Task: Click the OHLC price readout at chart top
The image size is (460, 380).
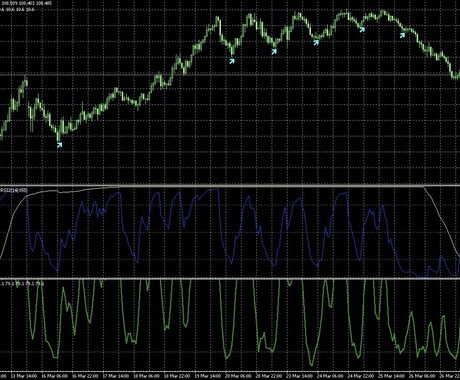Action: (26, 3)
